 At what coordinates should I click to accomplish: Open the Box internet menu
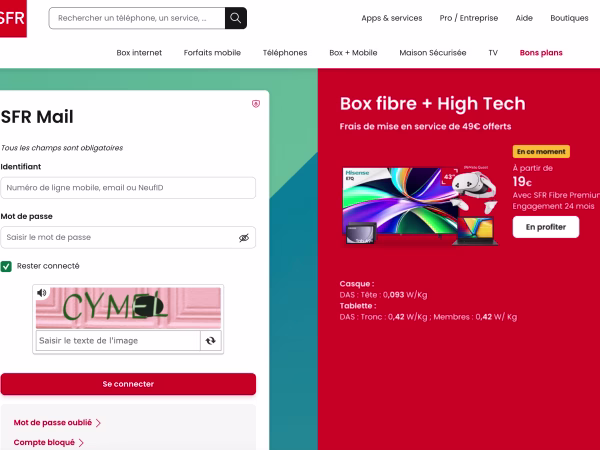tap(138, 52)
